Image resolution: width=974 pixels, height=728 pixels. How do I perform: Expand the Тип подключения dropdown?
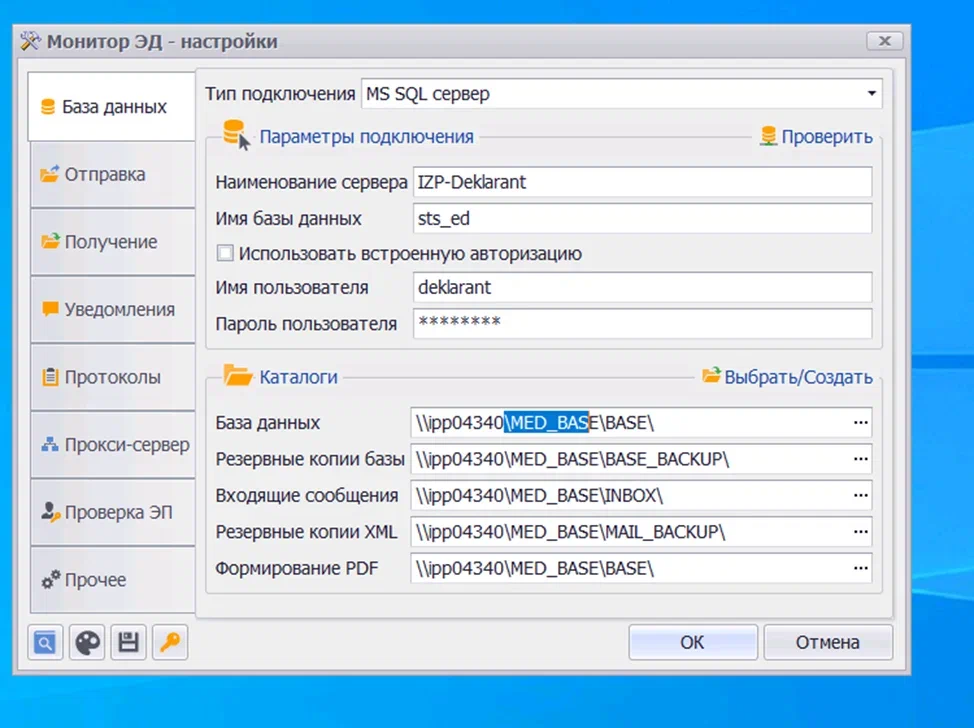pos(872,93)
